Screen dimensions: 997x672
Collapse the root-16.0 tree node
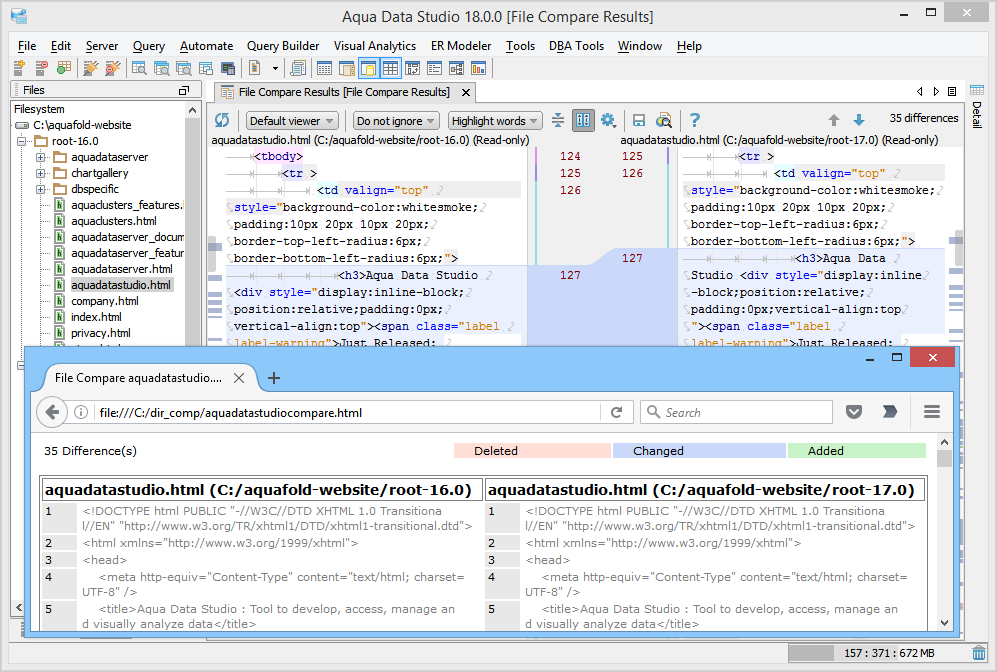(22, 141)
